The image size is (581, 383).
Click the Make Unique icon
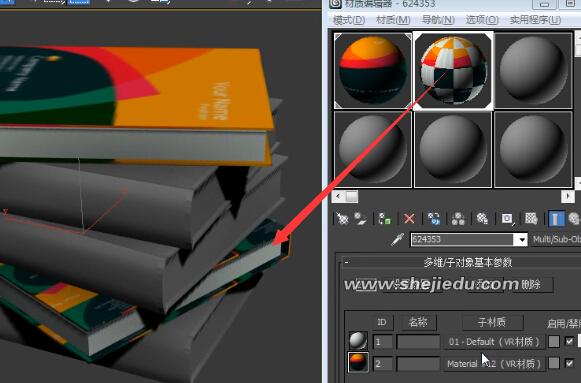(458, 219)
